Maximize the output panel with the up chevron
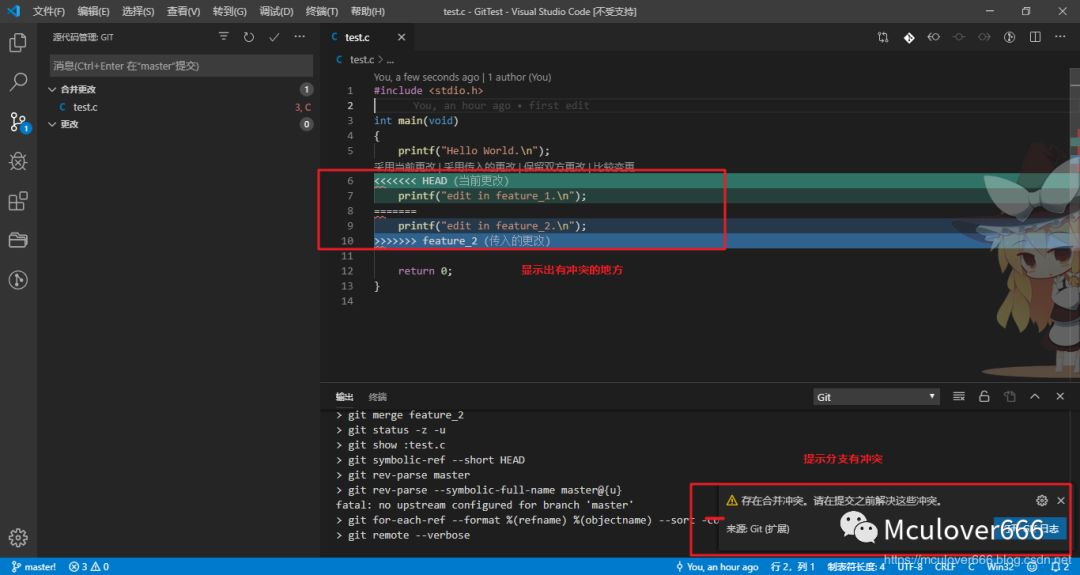1080x575 pixels. pos(1035,397)
